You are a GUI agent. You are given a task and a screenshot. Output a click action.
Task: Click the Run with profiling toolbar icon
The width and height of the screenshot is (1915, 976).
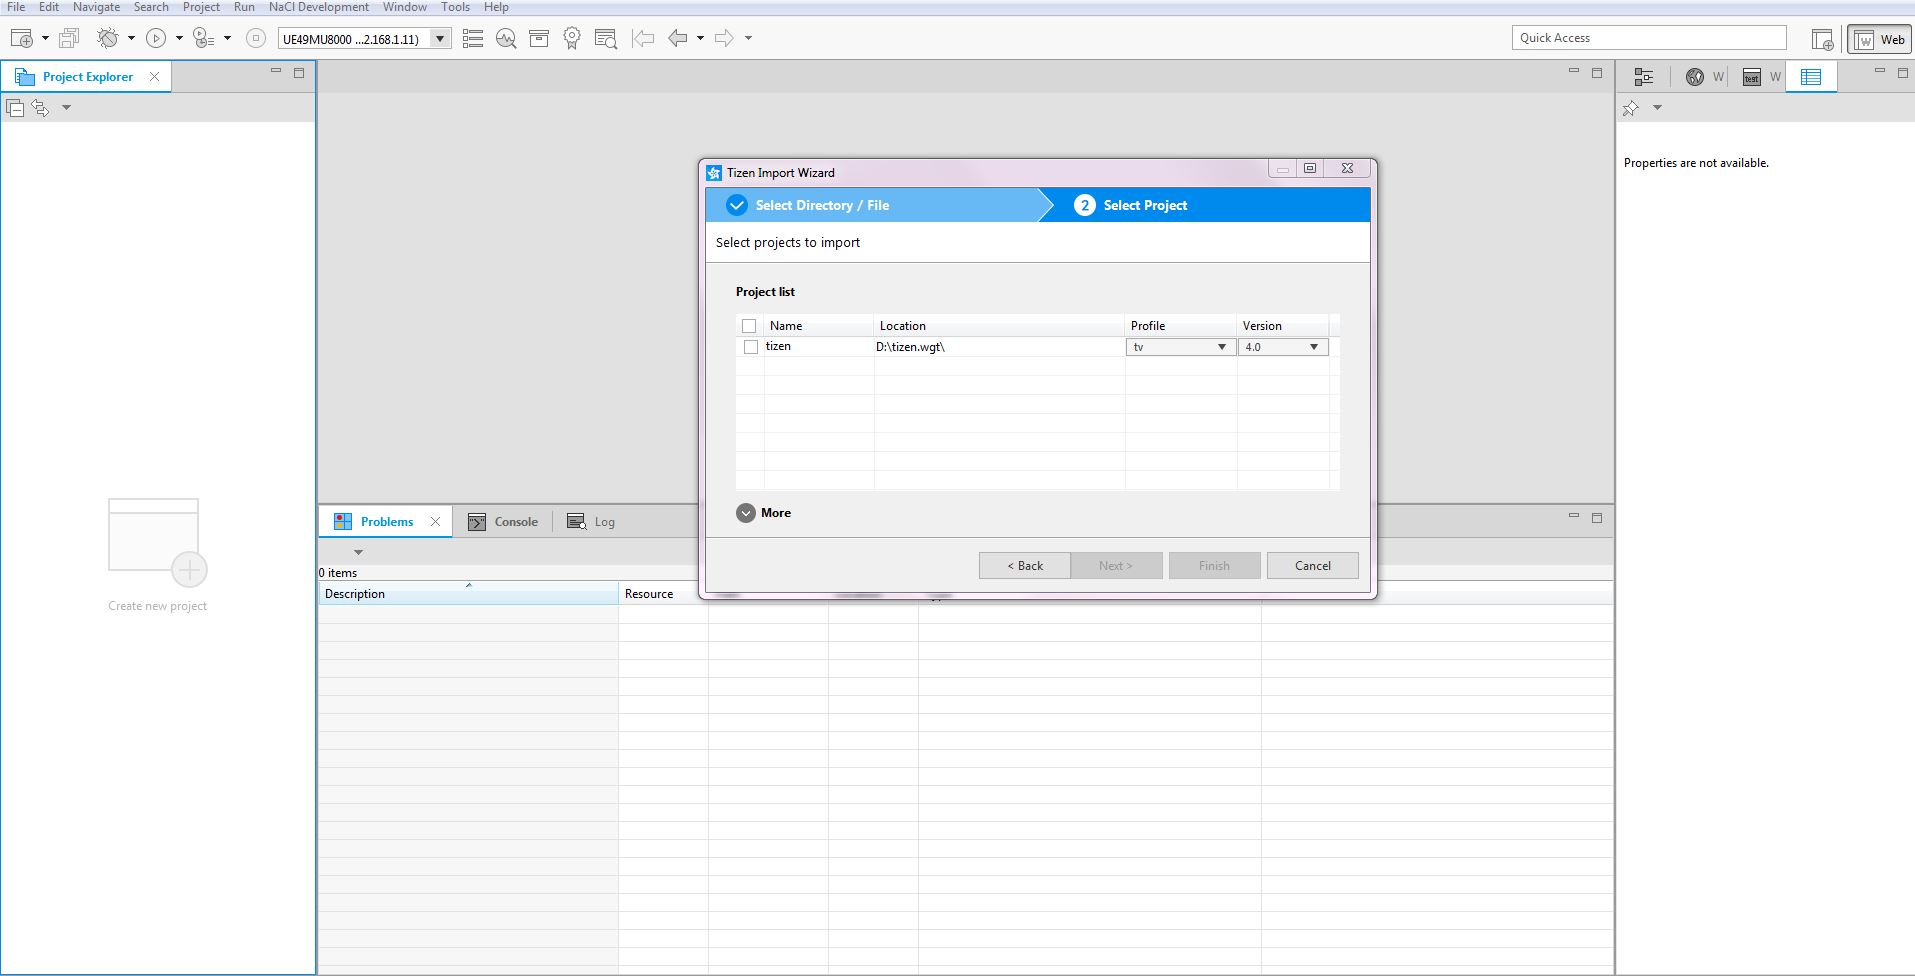pyautogui.click(x=203, y=38)
